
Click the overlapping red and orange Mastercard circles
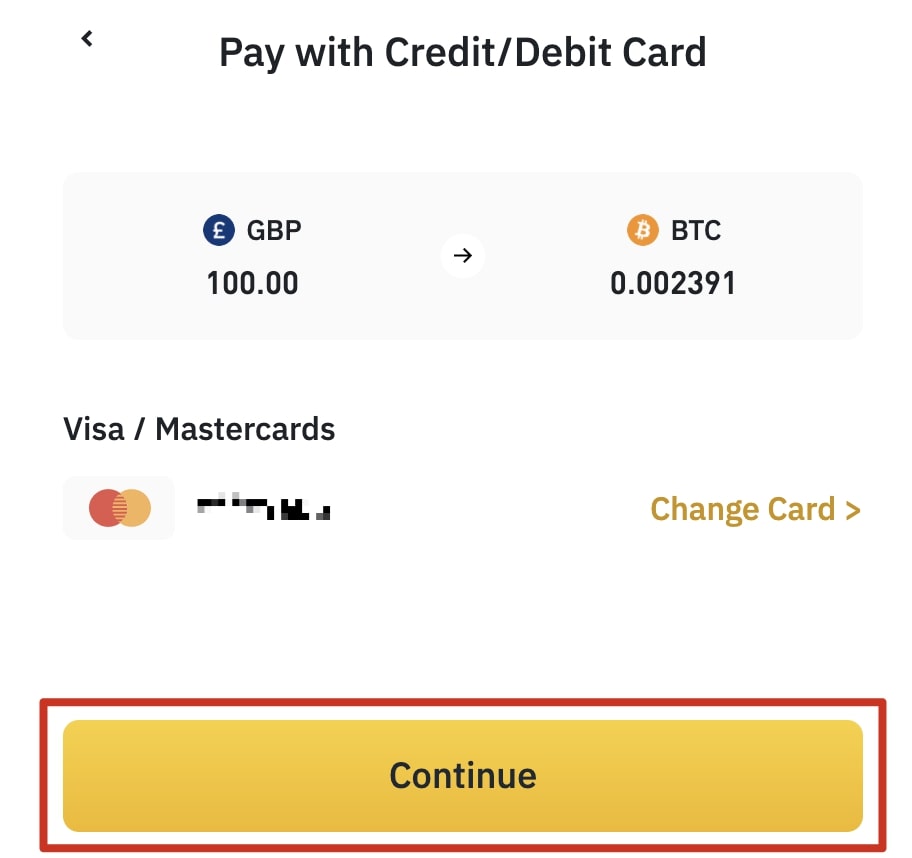point(118,508)
